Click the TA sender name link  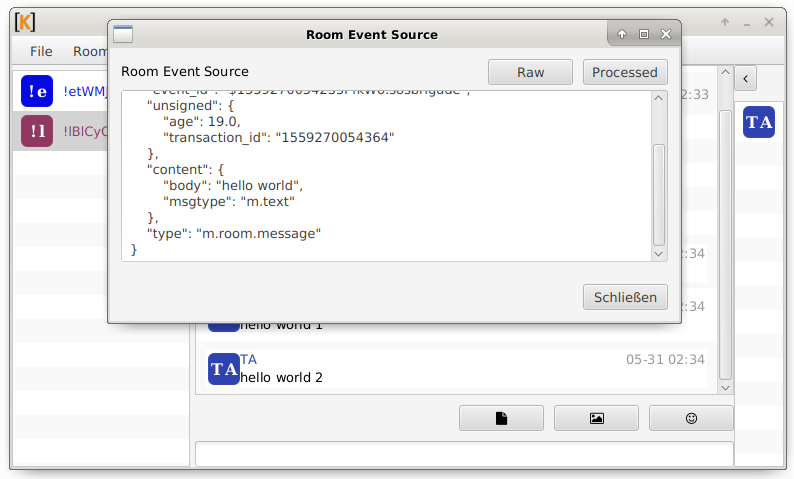249,359
